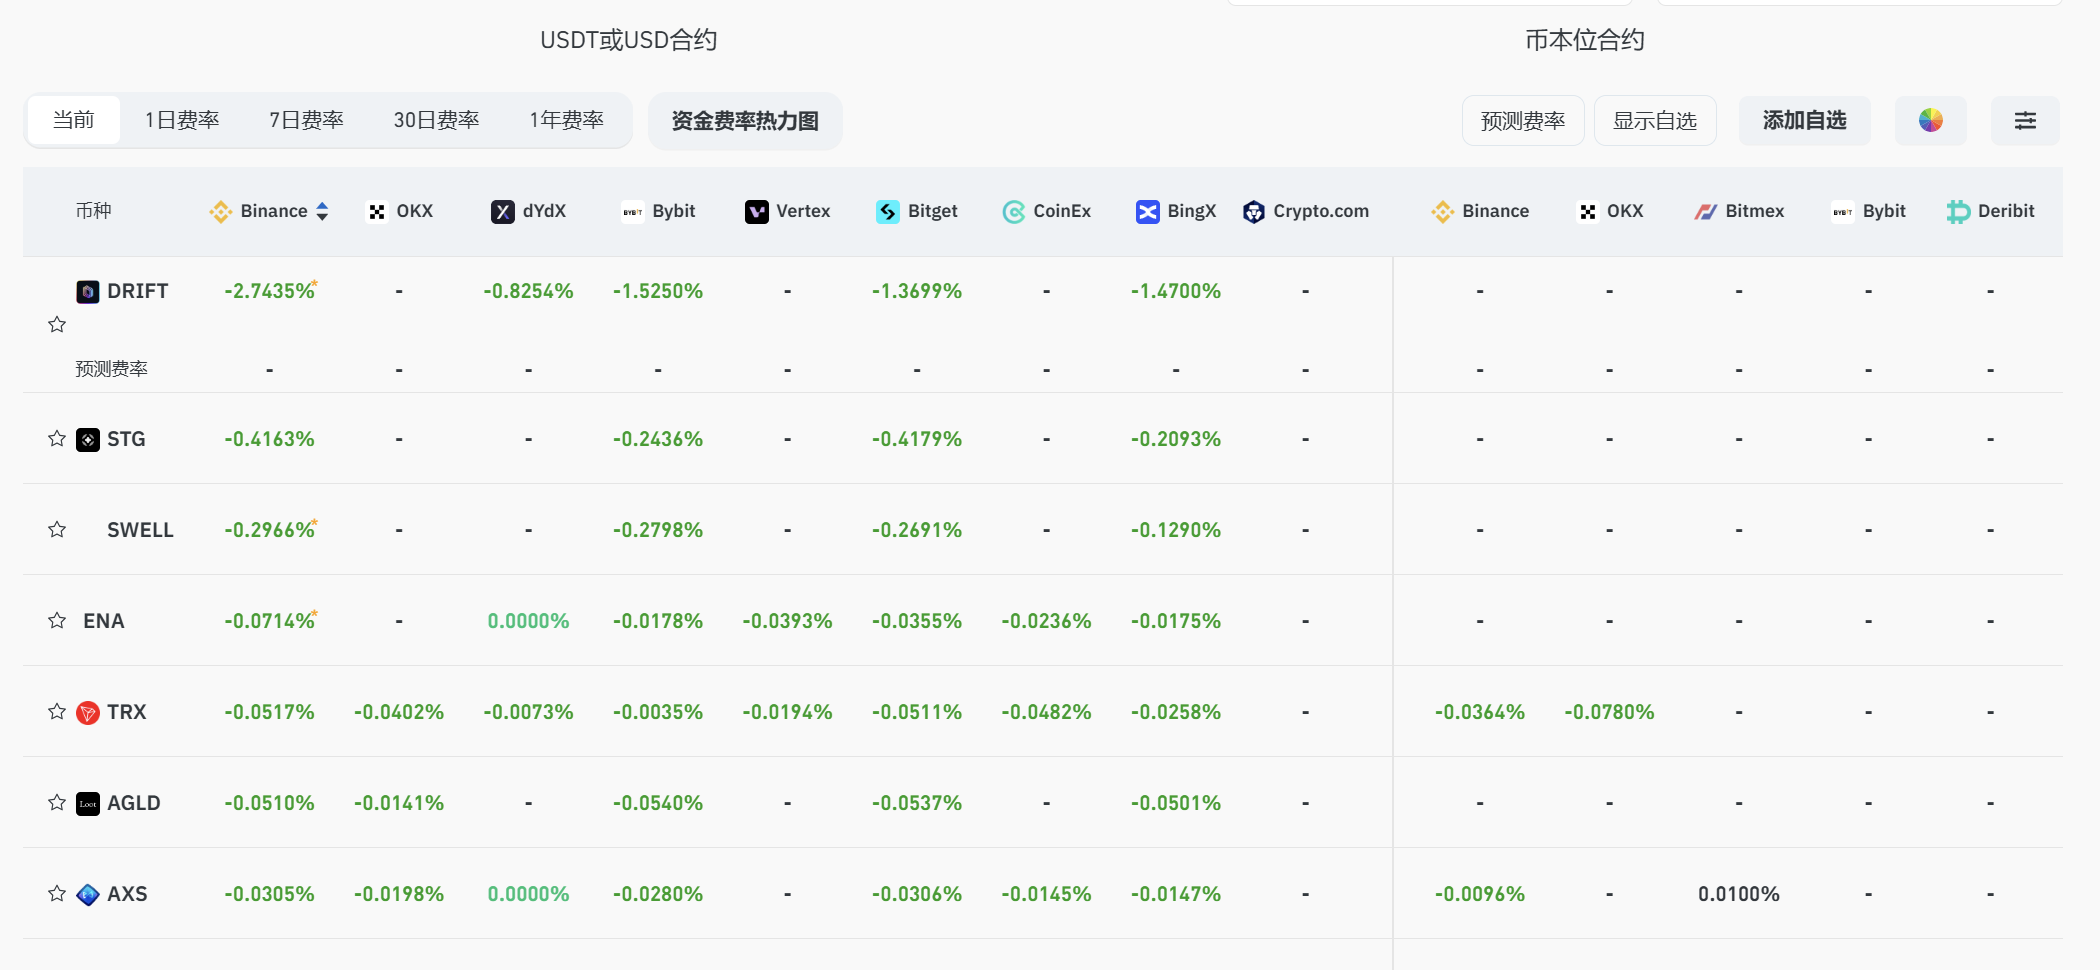
Task: Star DRIFT as a favorite
Action: coord(57,325)
